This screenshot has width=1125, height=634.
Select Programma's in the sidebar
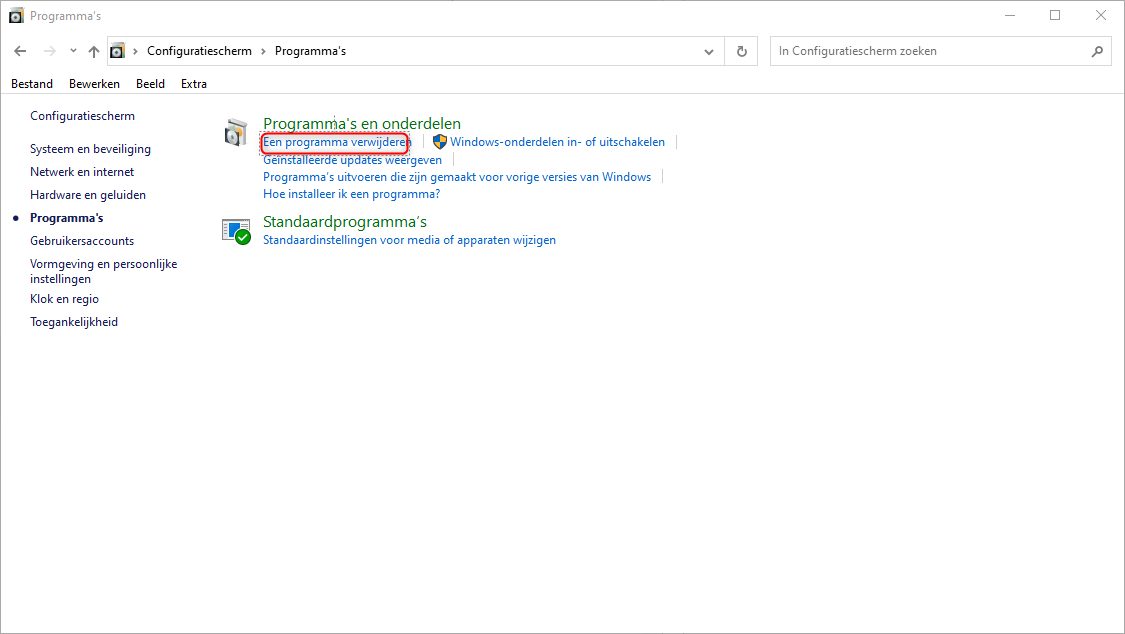[67, 217]
